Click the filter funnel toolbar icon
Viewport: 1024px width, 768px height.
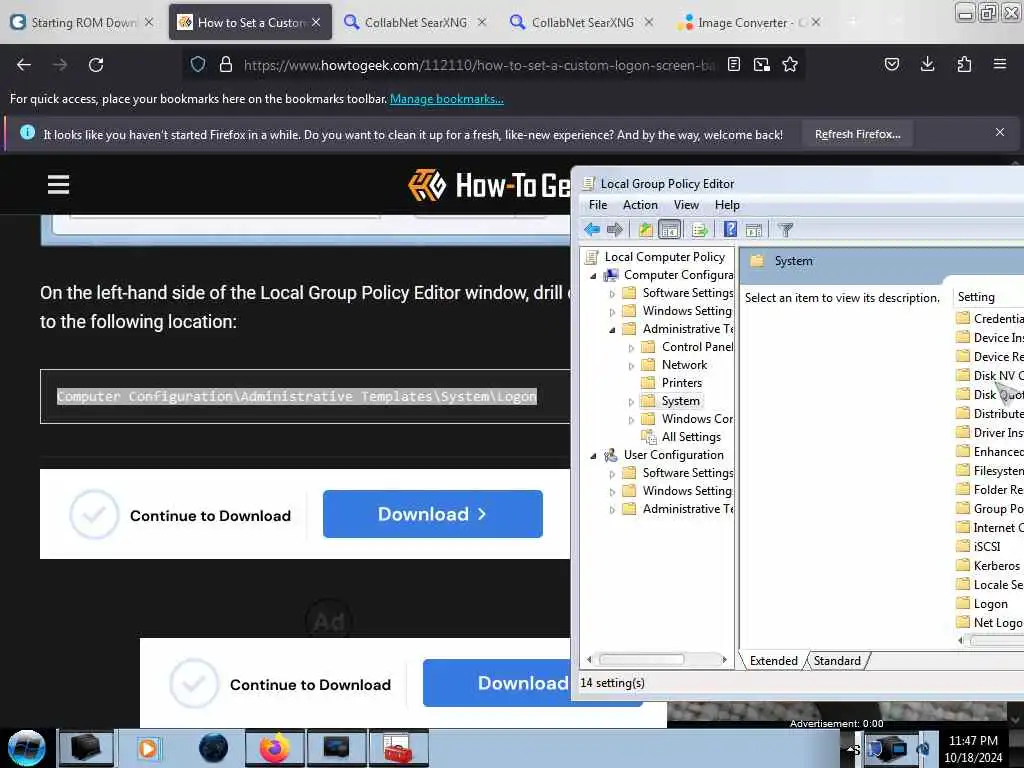coord(786,230)
